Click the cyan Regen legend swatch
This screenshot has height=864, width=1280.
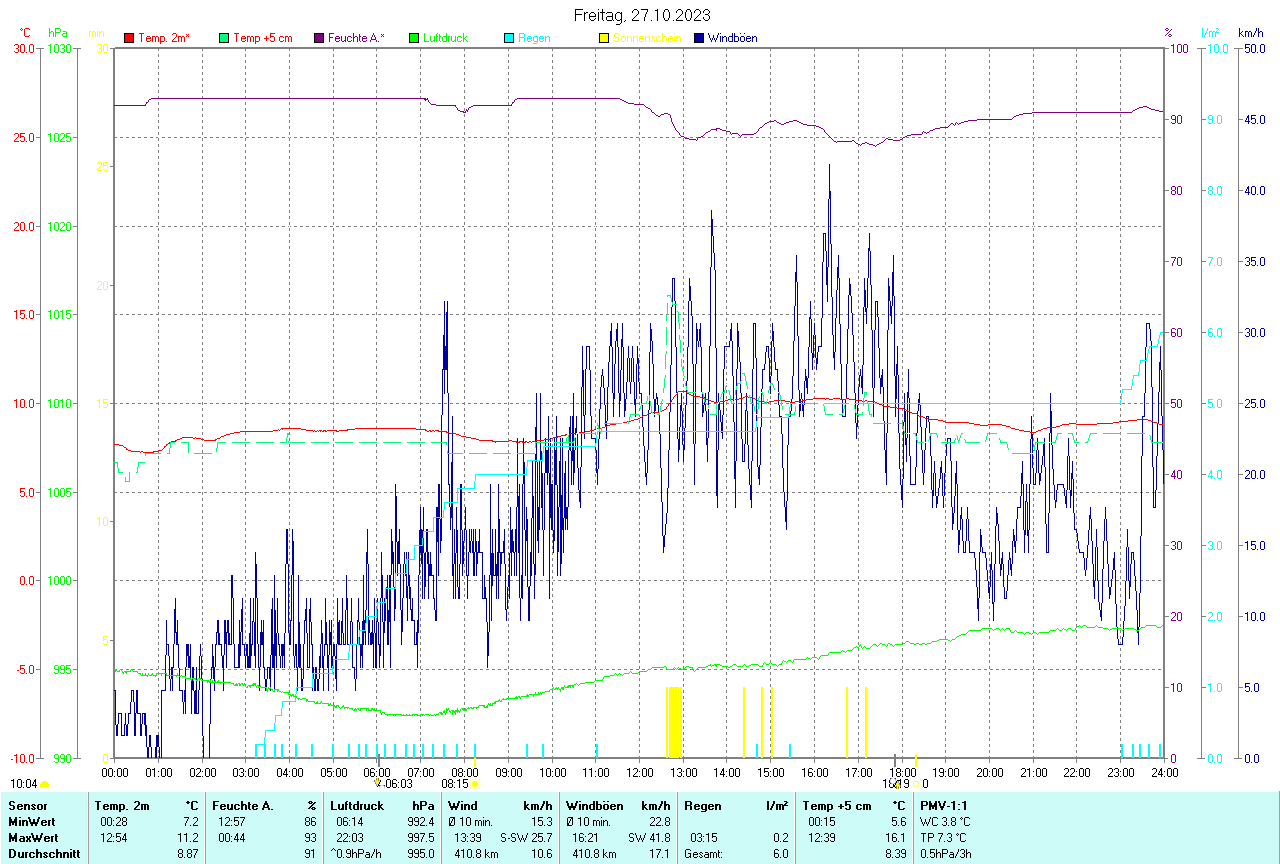(509, 38)
